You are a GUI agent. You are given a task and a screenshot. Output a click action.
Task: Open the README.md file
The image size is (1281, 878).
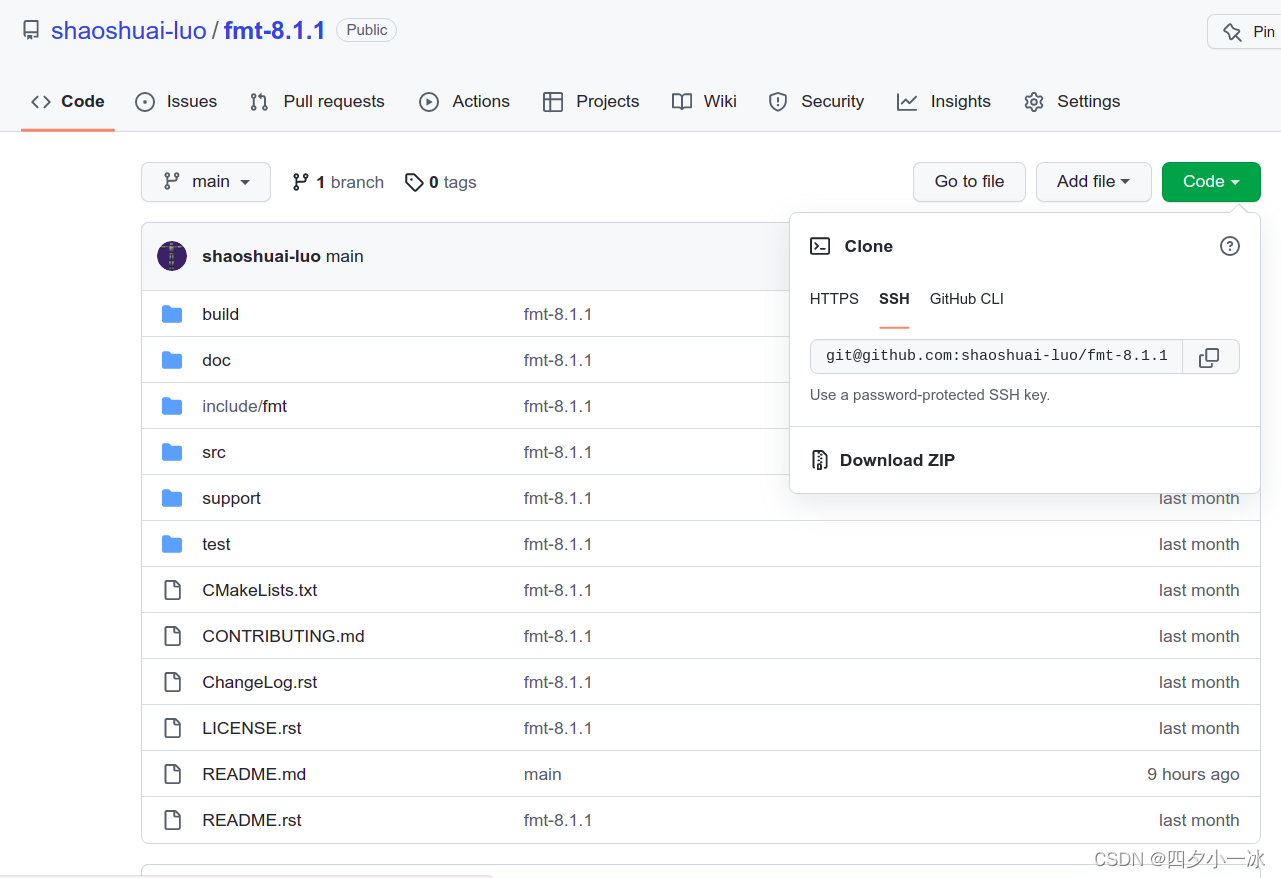254,774
